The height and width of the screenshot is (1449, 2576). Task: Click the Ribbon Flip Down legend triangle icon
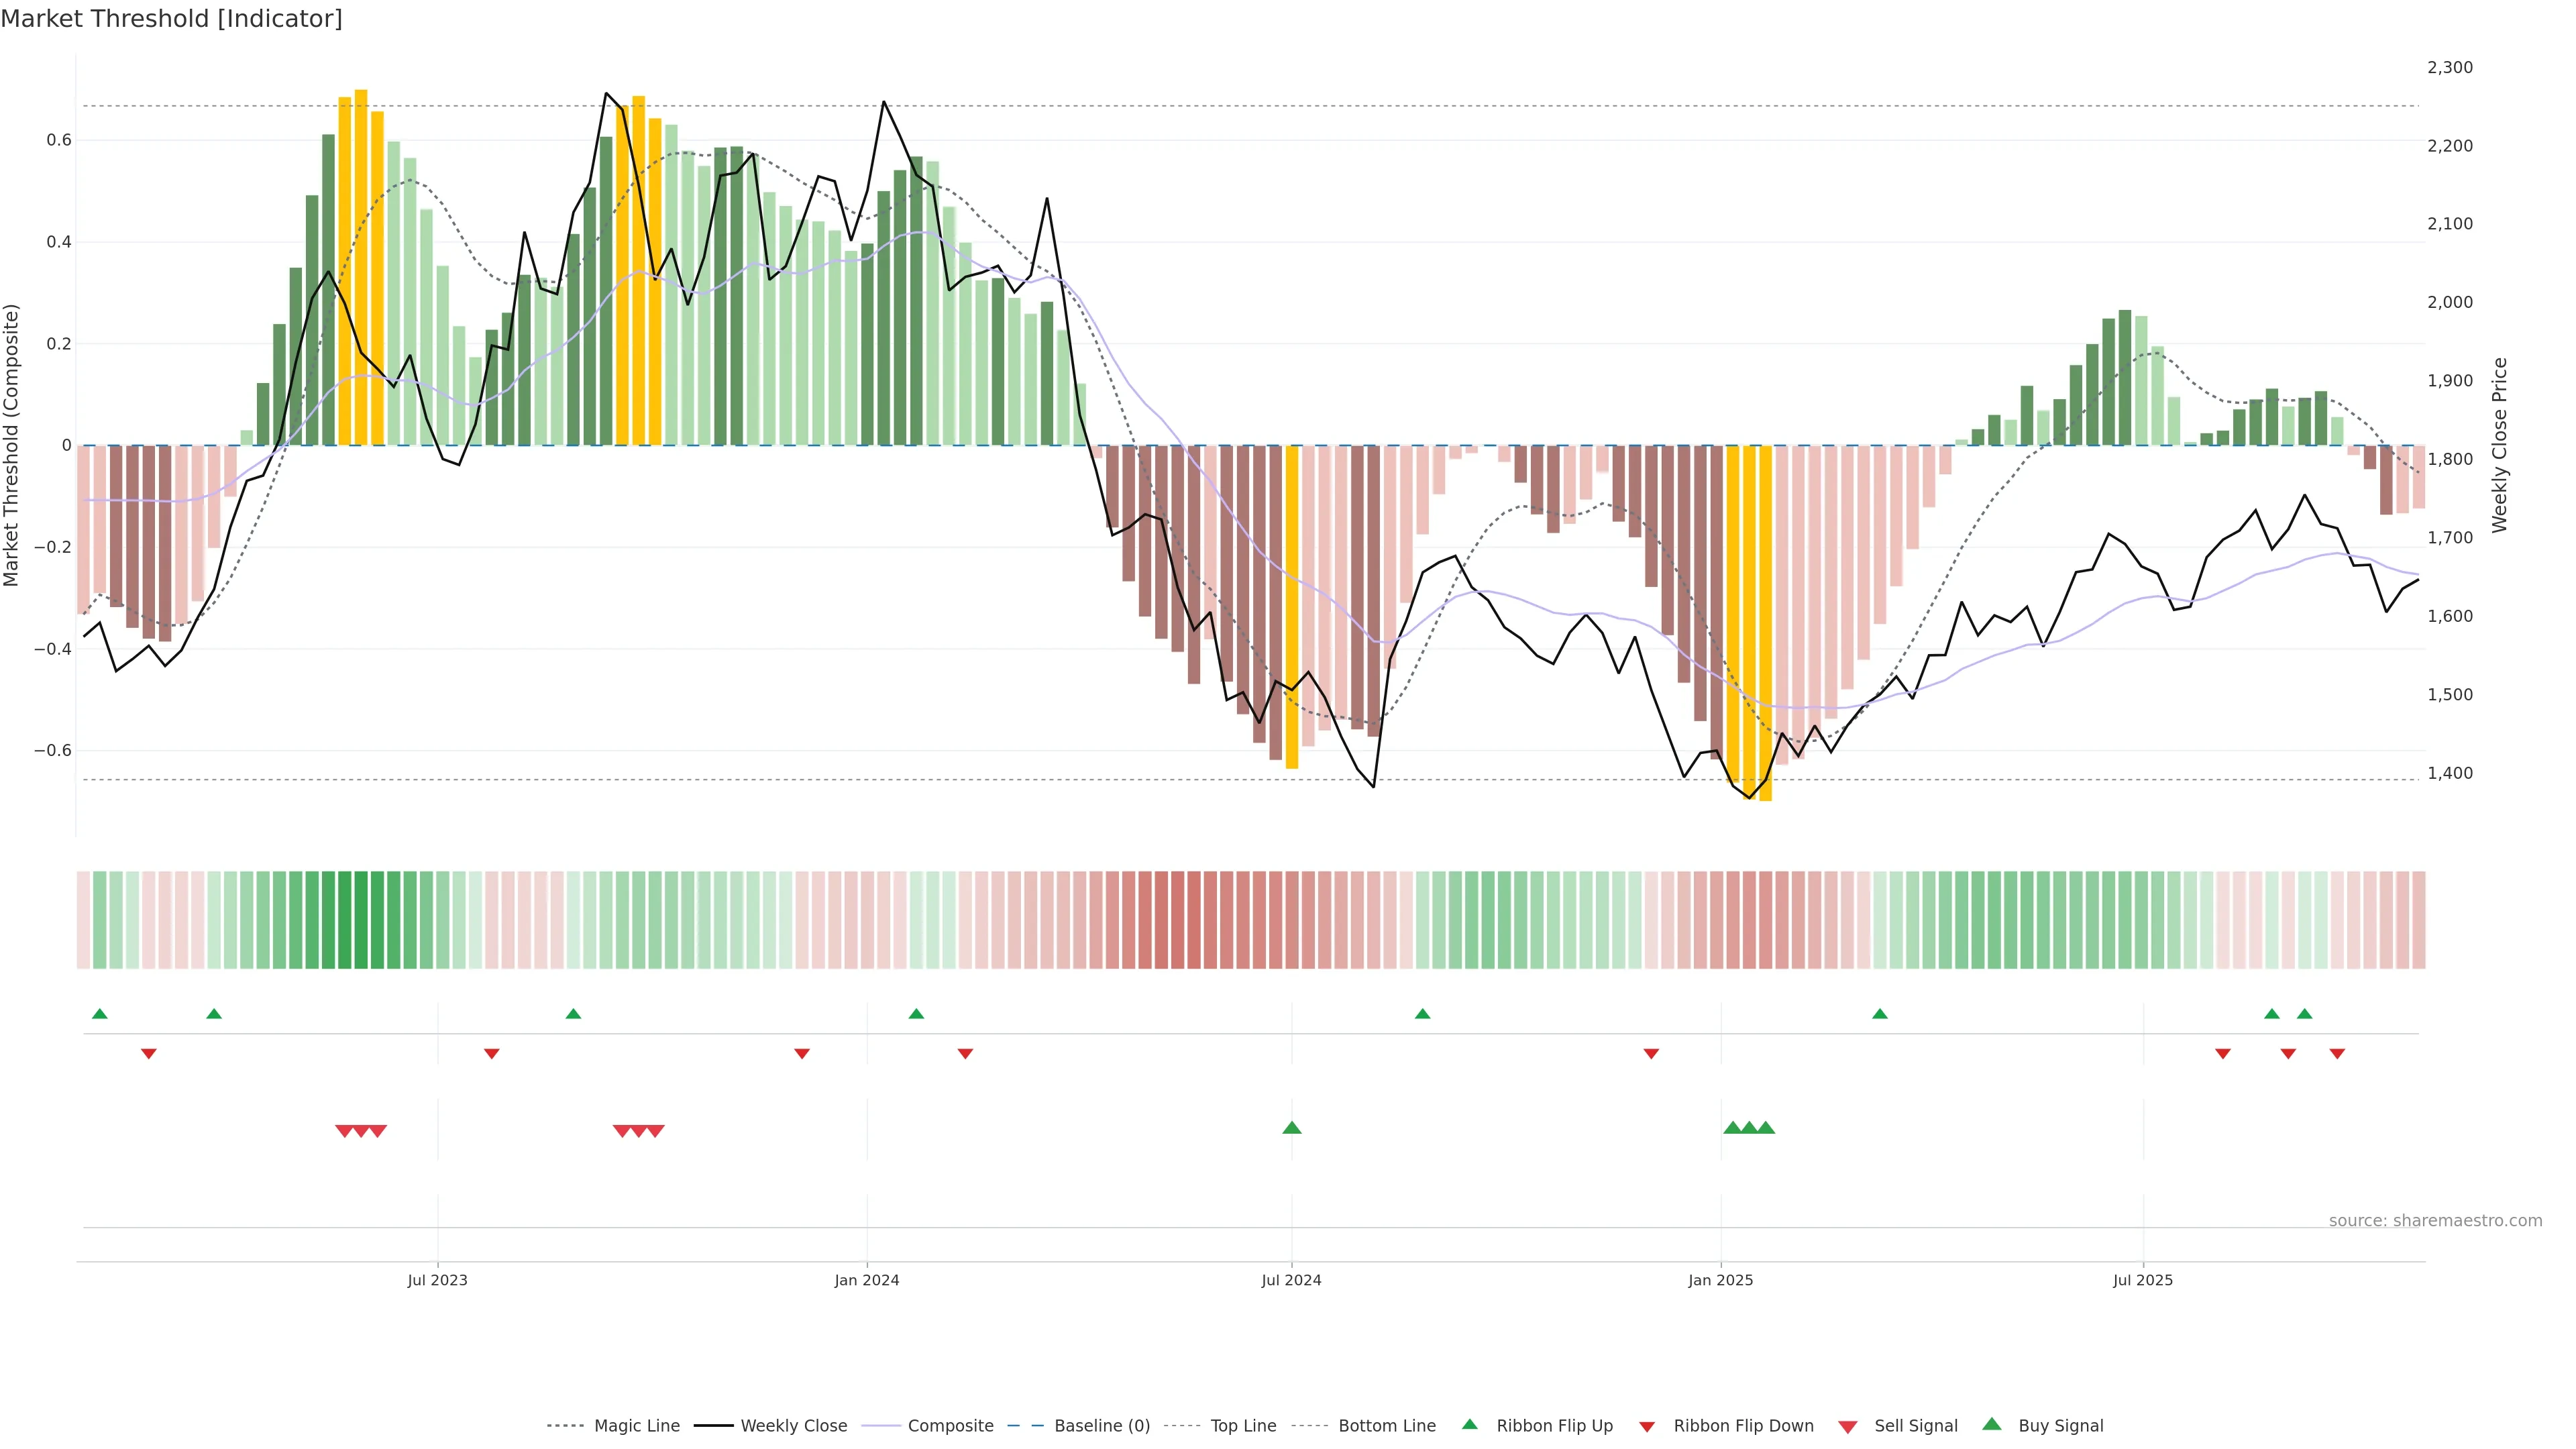coord(1647,1426)
